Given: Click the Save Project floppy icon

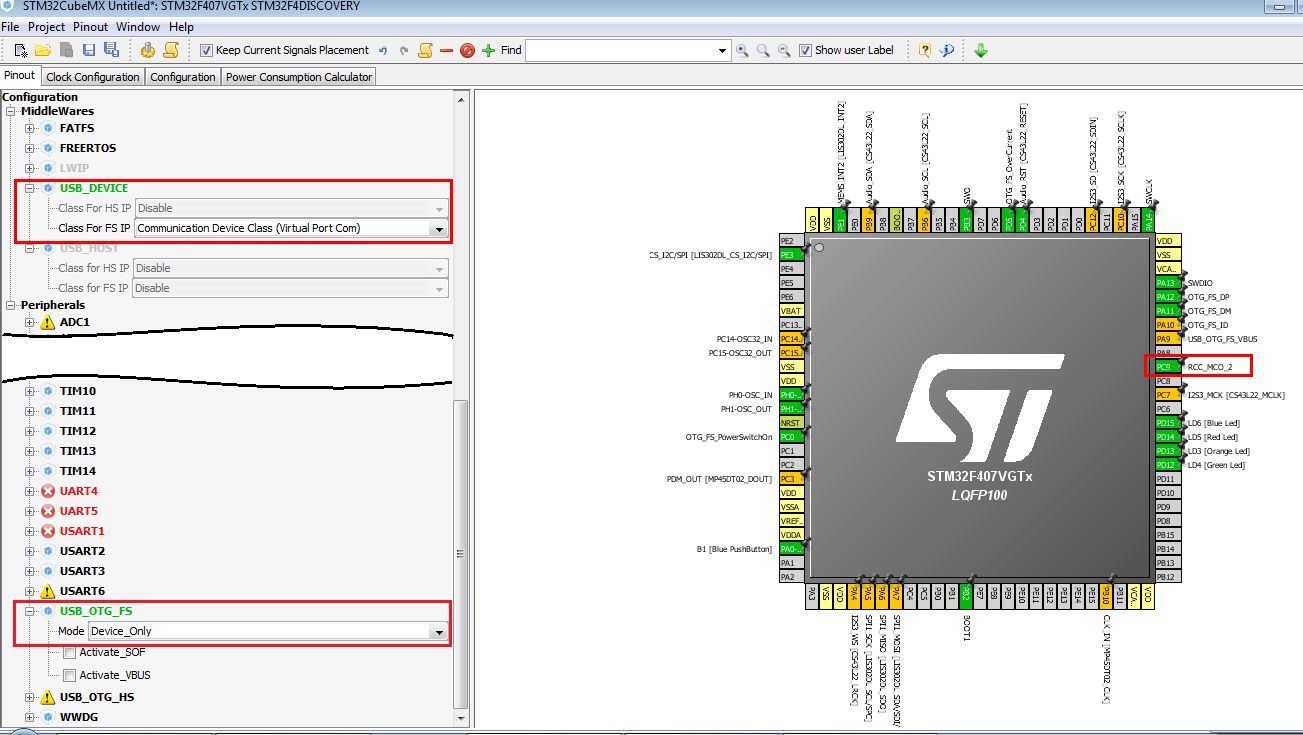Looking at the screenshot, I should [89, 50].
